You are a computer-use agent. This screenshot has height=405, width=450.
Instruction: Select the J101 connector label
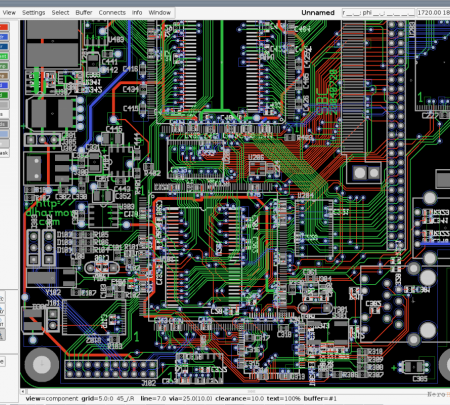click(x=53, y=303)
